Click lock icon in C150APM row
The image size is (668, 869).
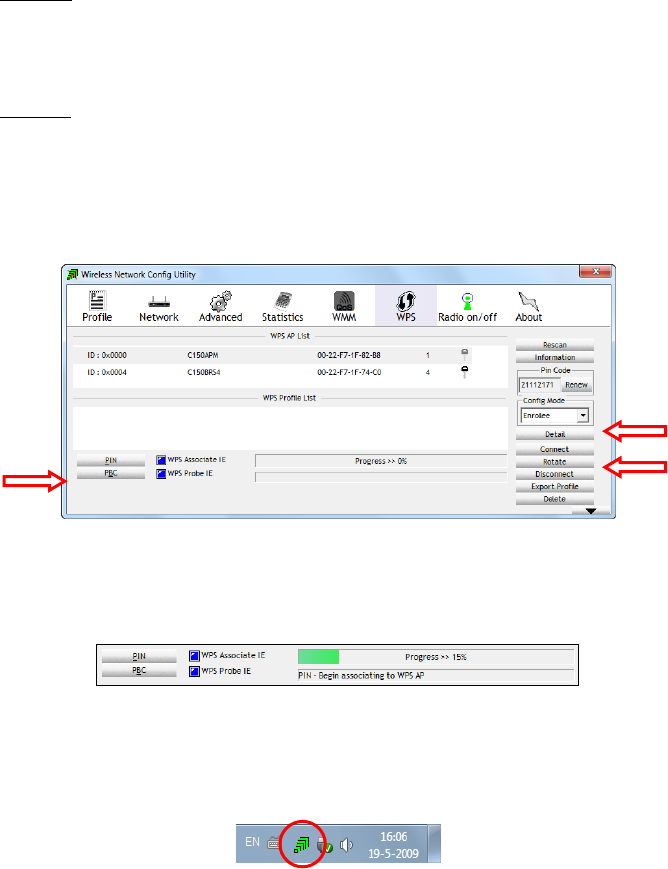pyautogui.click(x=465, y=355)
